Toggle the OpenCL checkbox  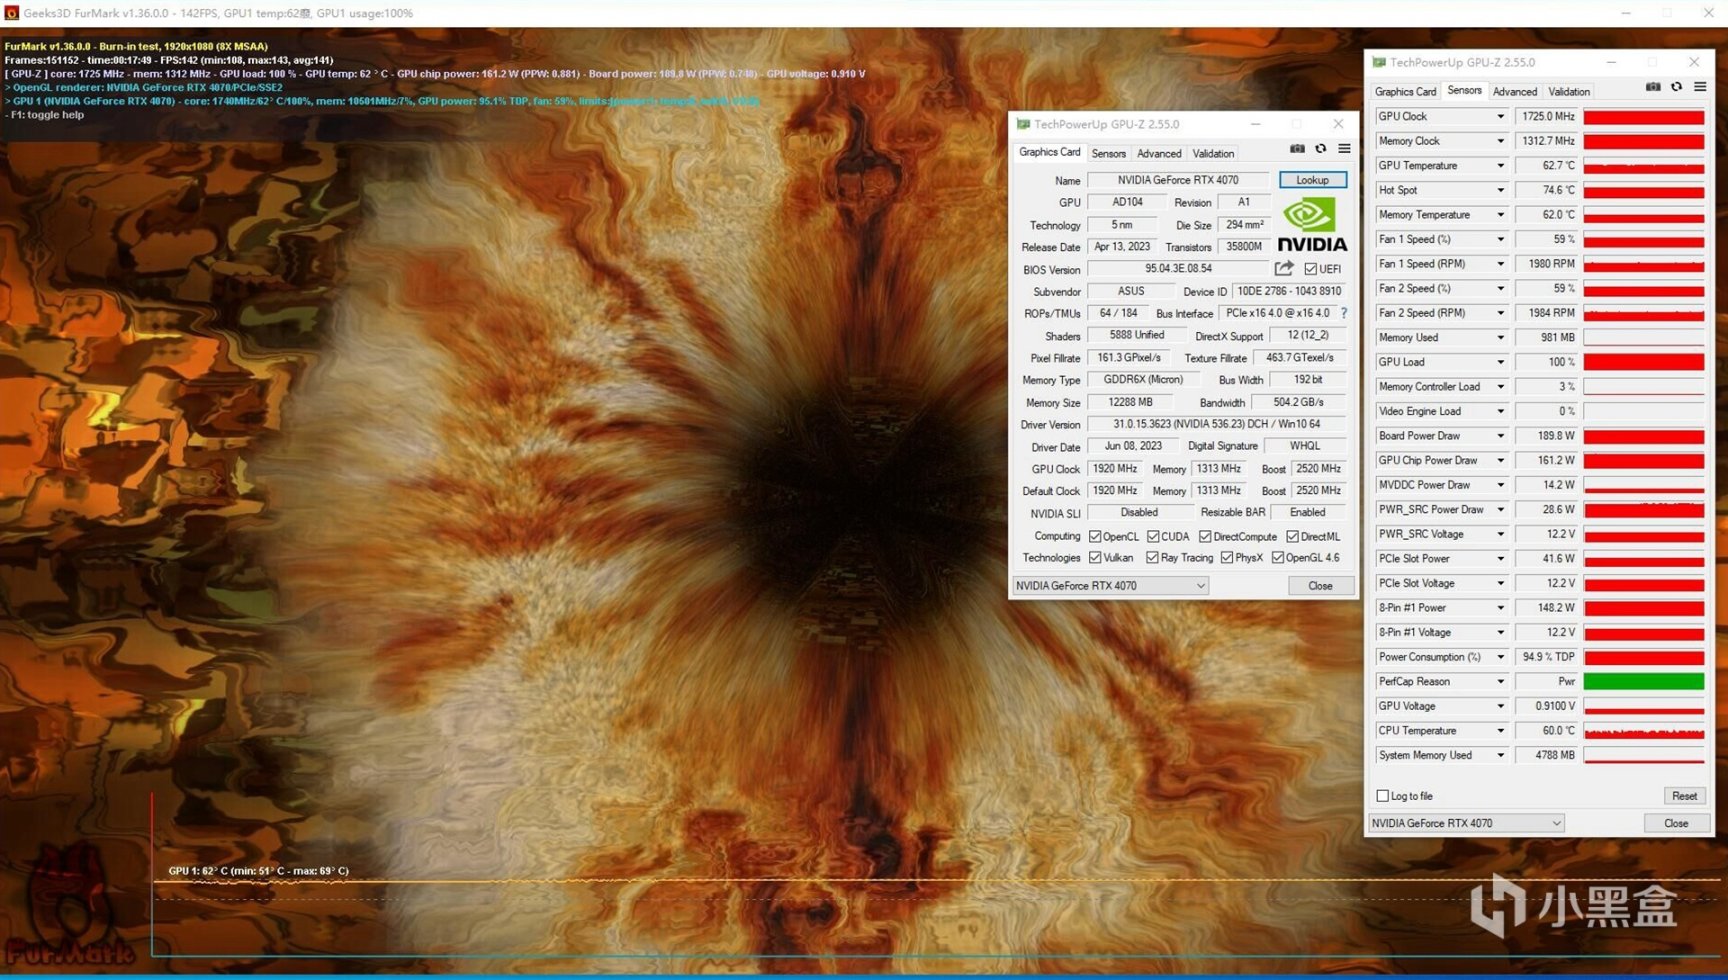pyautogui.click(x=1095, y=537)
